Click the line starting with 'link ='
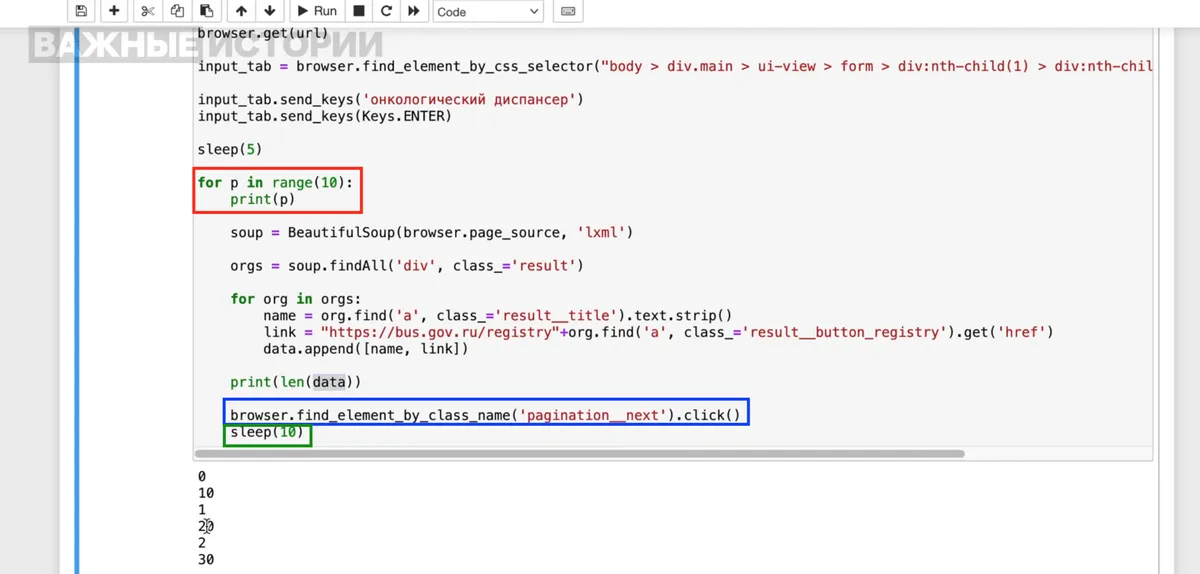The height and width of the screenshot is (574, 1200). tap(658, 332)
